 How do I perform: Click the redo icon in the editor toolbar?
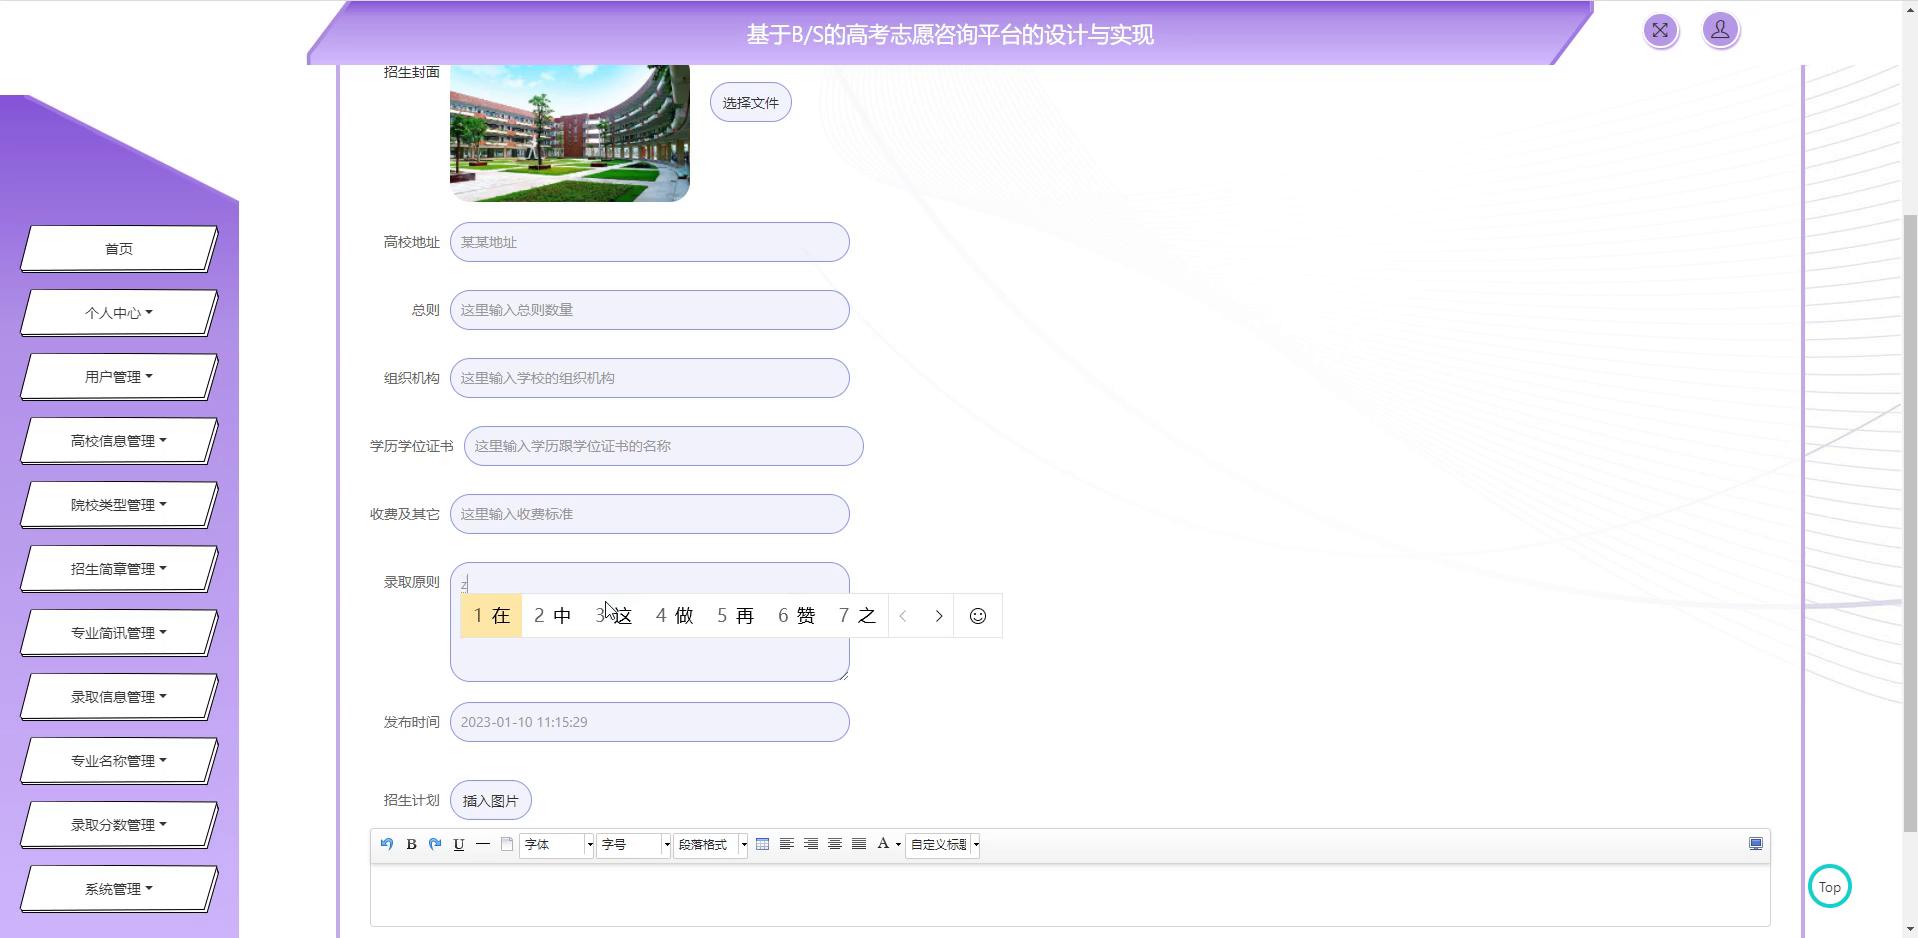(435, 844)
